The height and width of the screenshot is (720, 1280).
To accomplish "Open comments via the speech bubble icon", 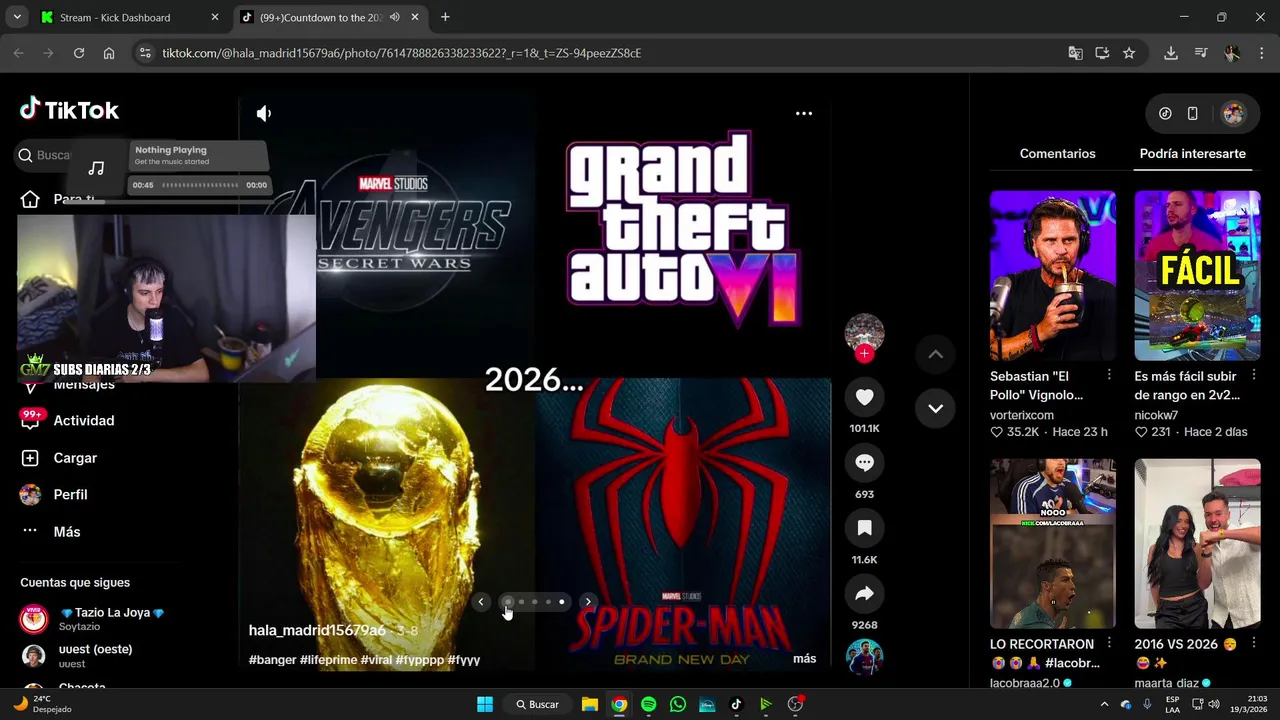I will click(865, 462).
